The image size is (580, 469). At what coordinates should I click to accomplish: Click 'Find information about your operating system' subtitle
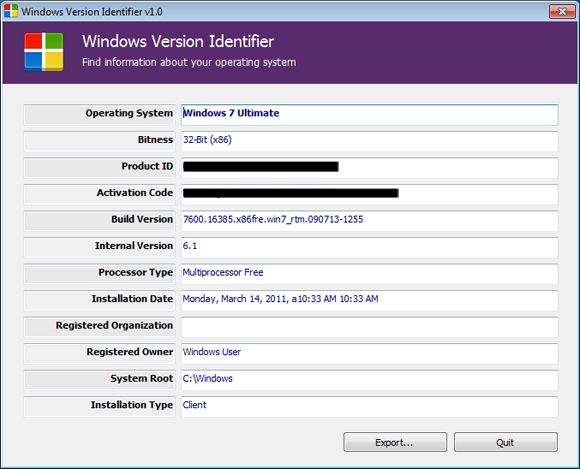pyautogui.click(x=189, y=62)
